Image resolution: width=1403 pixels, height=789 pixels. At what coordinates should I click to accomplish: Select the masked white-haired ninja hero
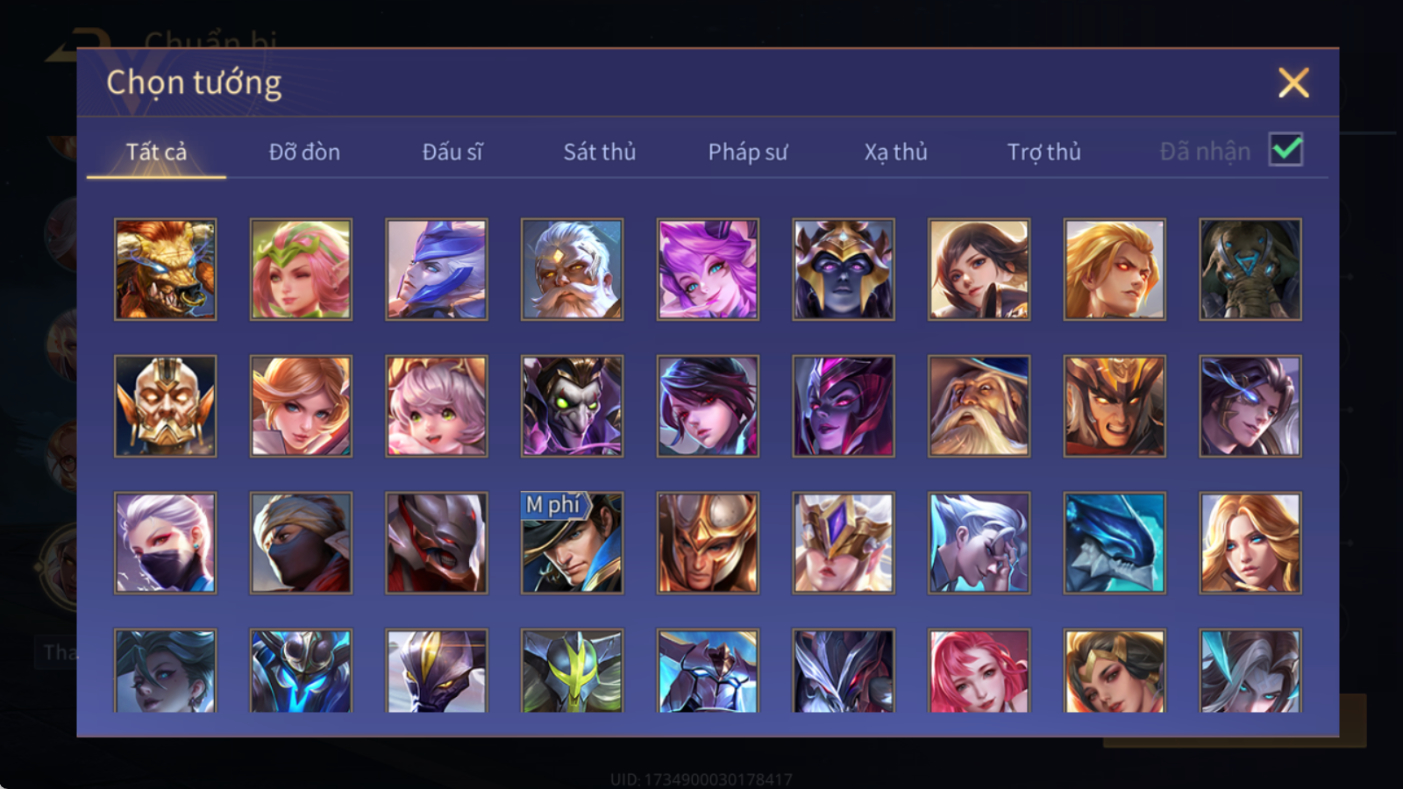click(165, 543)
